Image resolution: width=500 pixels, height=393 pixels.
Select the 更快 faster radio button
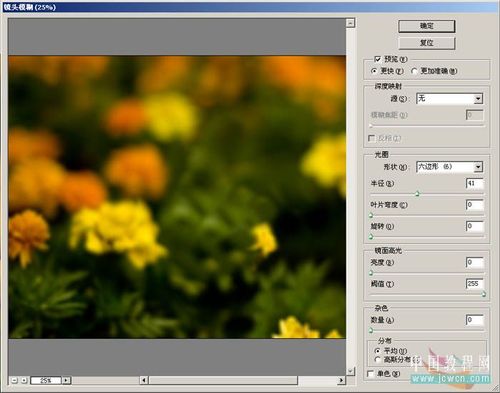pos(374,71)
